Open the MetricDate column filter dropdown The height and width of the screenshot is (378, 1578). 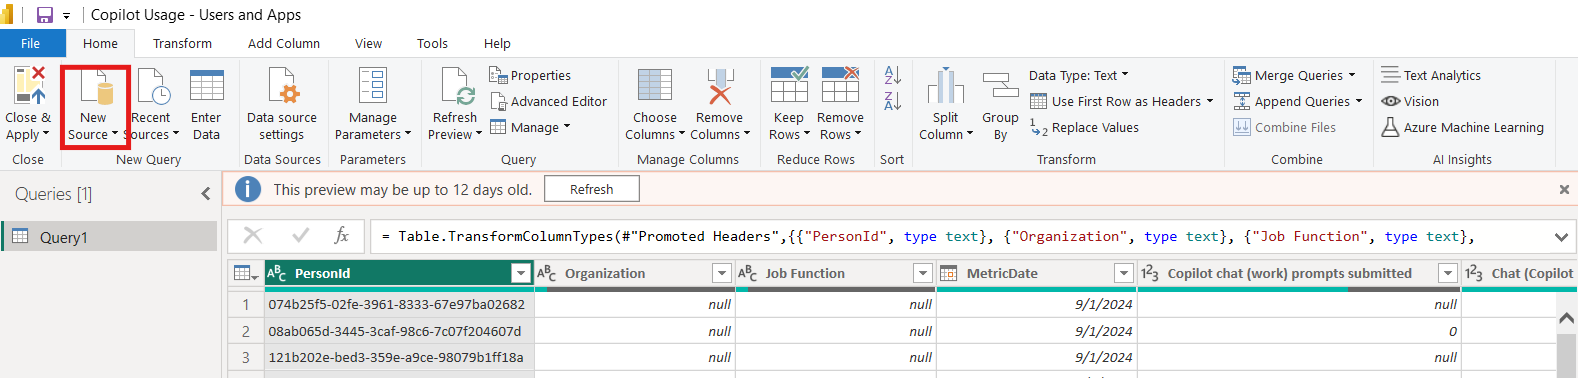click(x=1124, y=273)
